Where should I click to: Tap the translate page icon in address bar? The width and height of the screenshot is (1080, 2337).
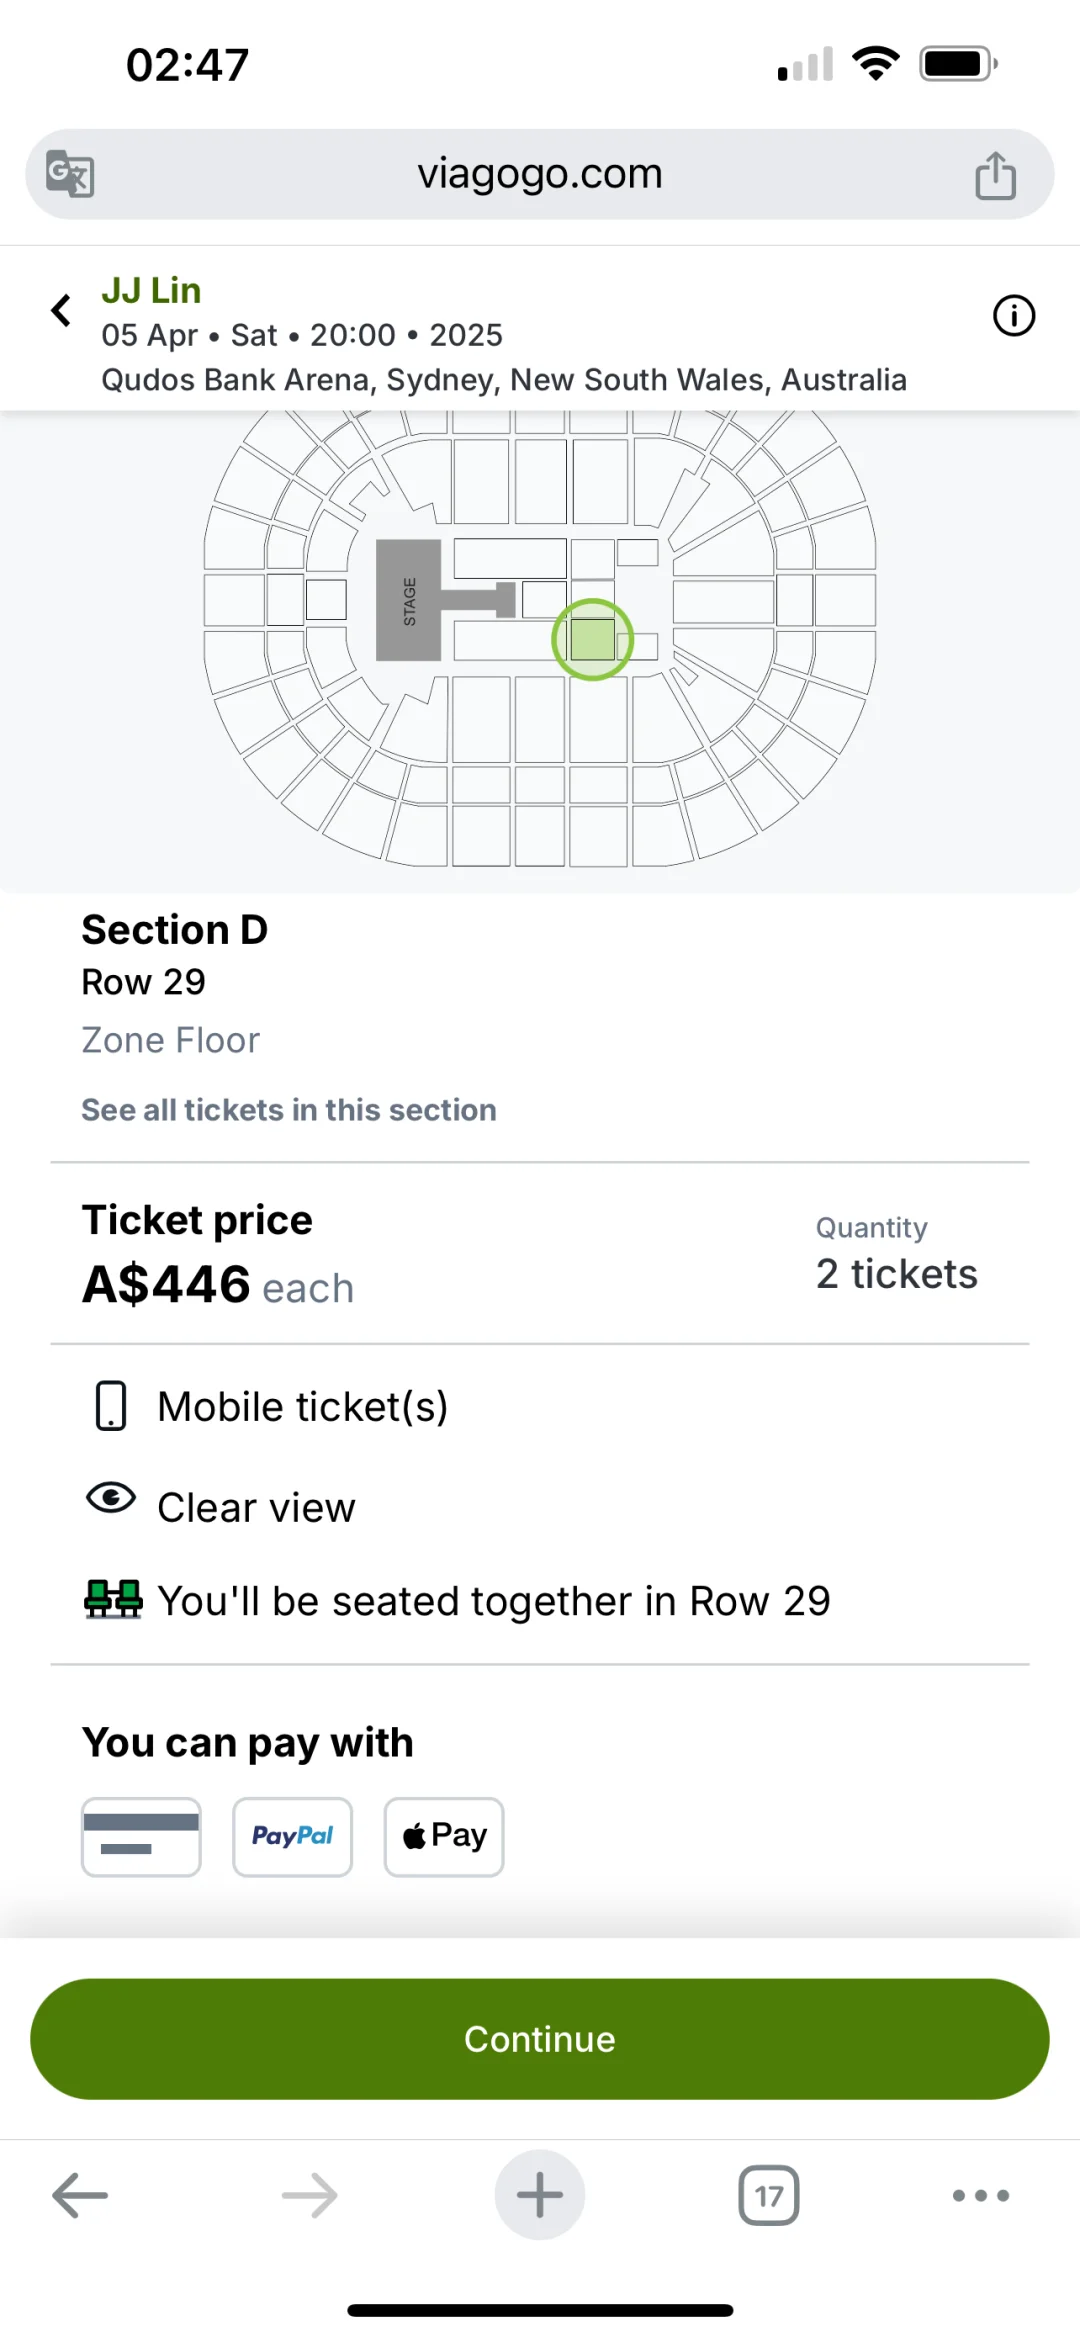click(70, 174)
